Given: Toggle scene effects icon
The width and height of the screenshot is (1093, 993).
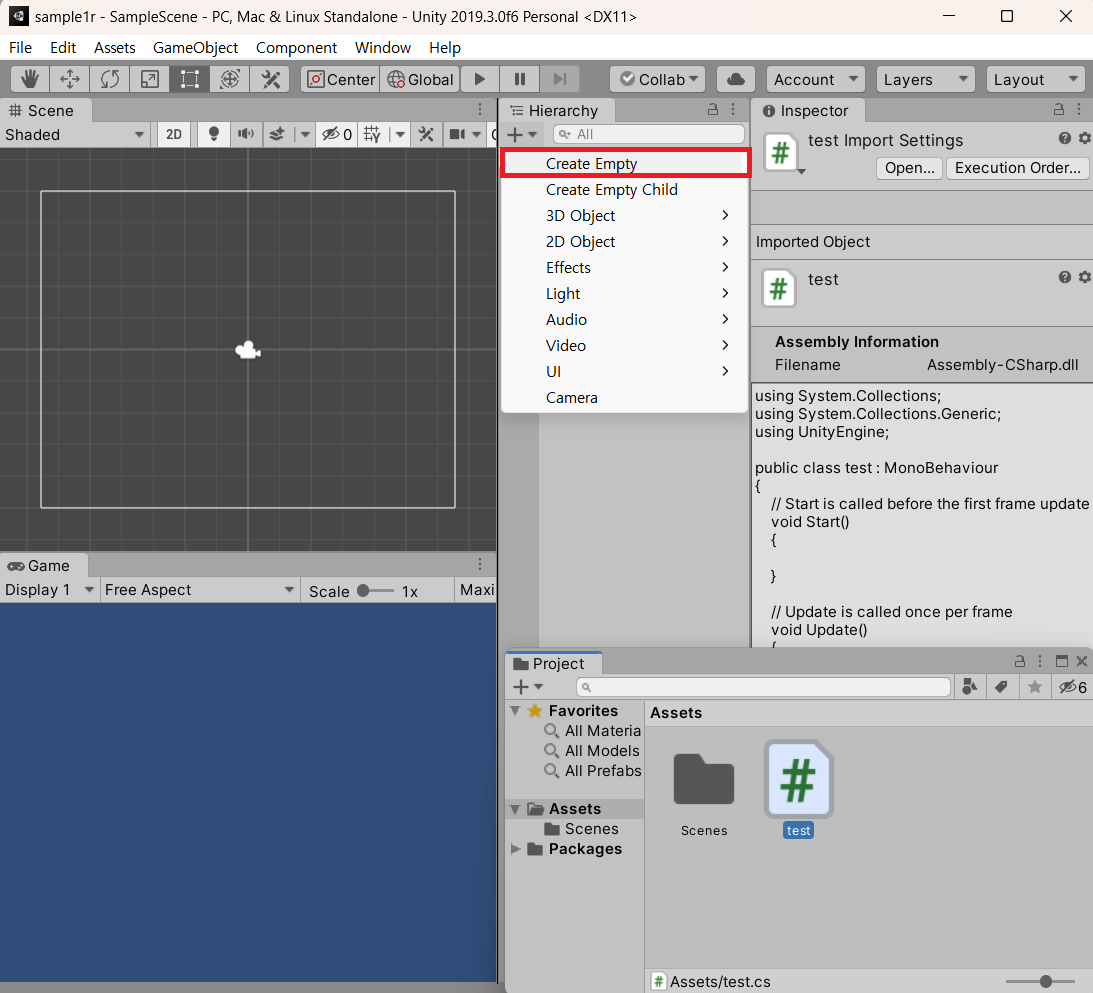Looking at the screenshot, I should pyautogui.click(x=277, y=134).
